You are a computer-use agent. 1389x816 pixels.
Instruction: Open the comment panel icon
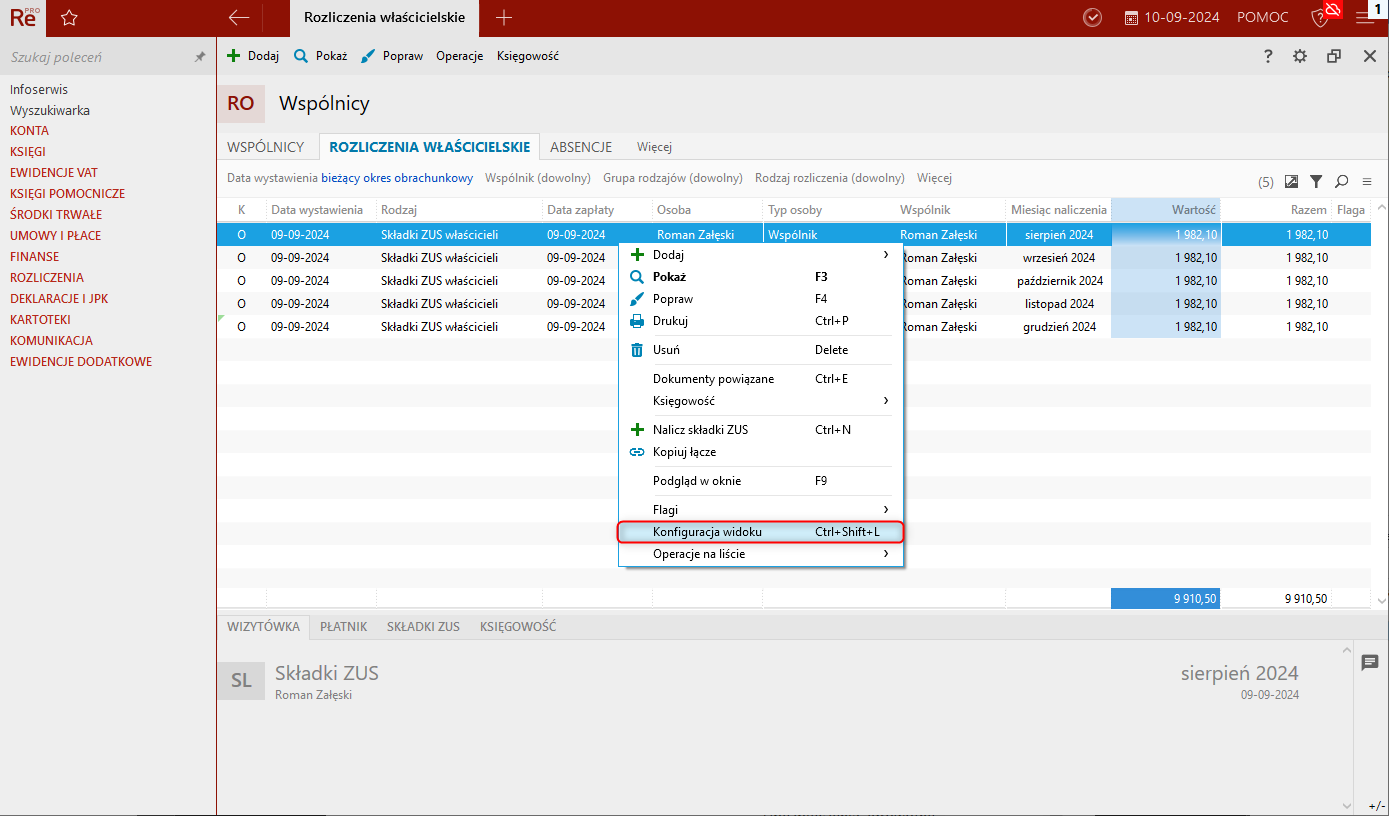[x=1369, y=662]
